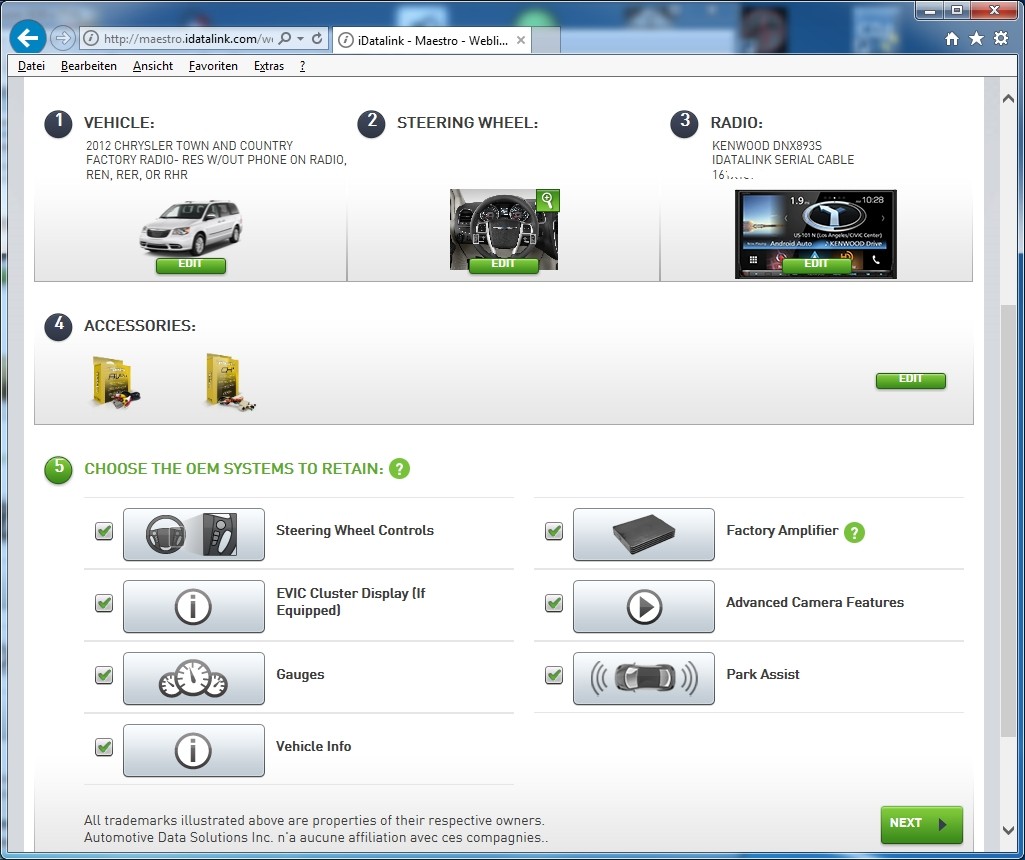This screenshot has height=860, width=1025.
Task: Click the Vehicle Info icon button
Action: (194, 750)
